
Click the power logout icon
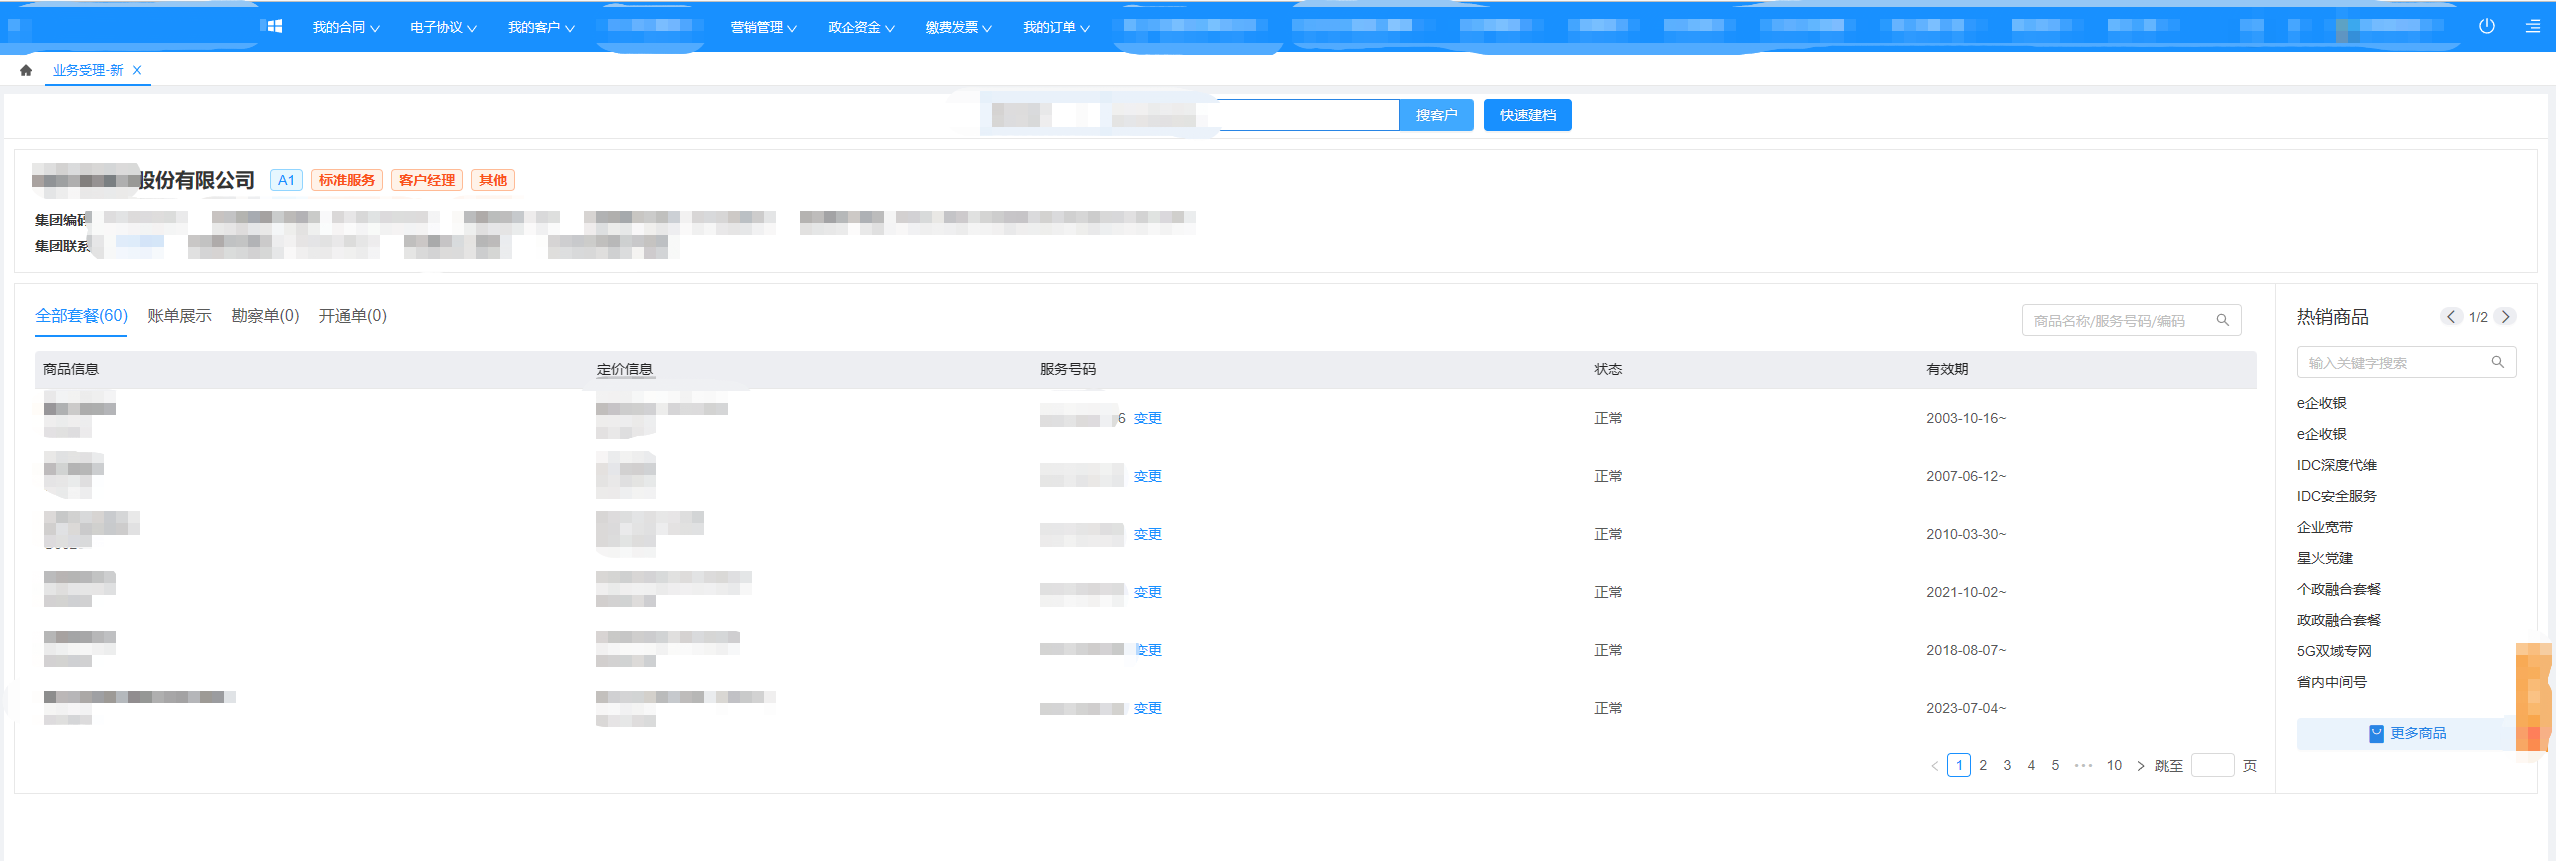coord(2487,26)
